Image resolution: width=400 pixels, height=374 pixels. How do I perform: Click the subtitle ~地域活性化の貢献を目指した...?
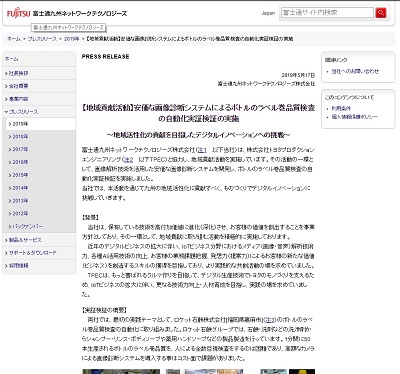point(199,135)
